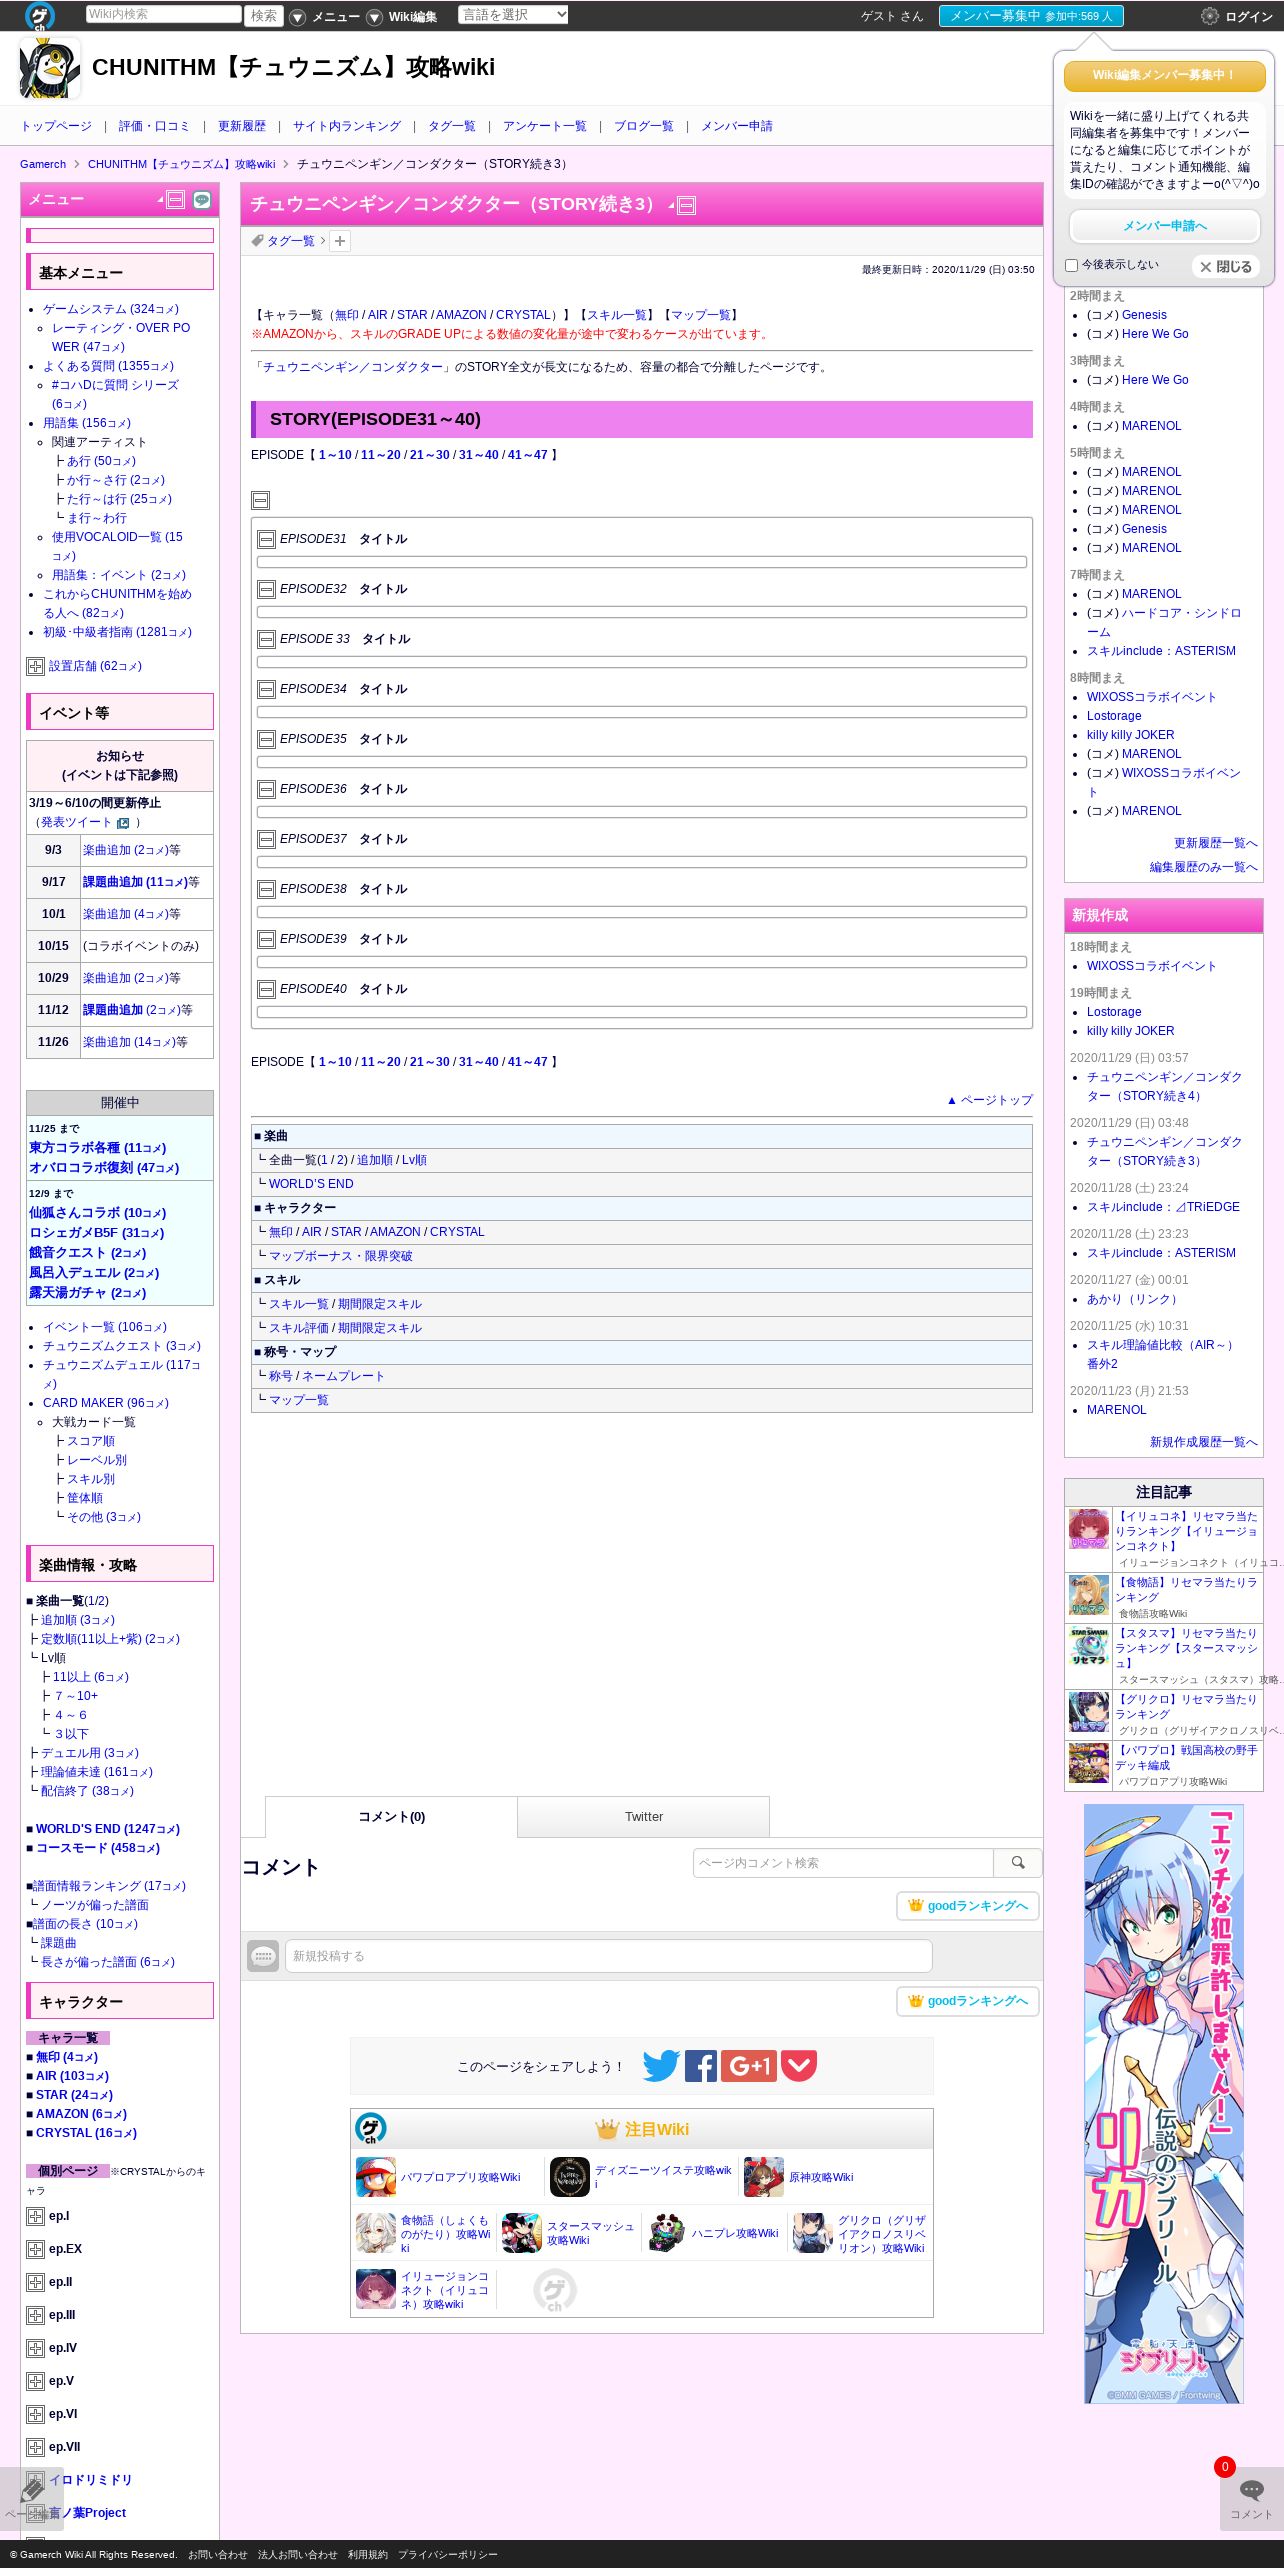Switch to the Twitter tab

pyautogui.click(x=644, y=1816)
